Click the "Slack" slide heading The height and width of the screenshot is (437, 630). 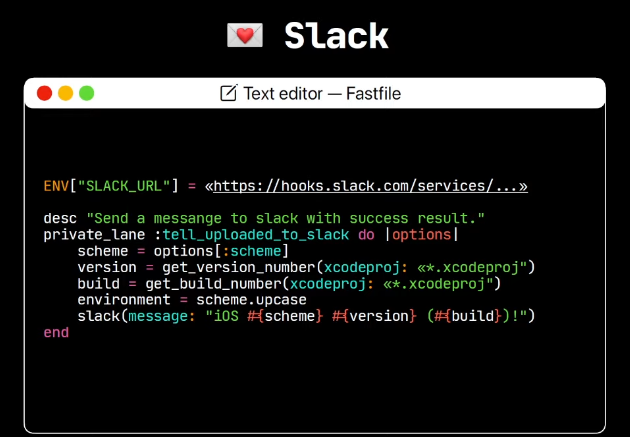[337, 36]
